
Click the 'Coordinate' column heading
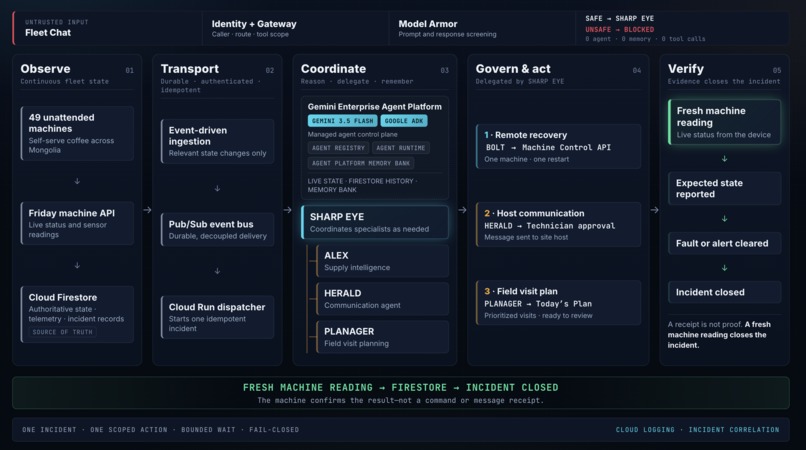[334, 69]
